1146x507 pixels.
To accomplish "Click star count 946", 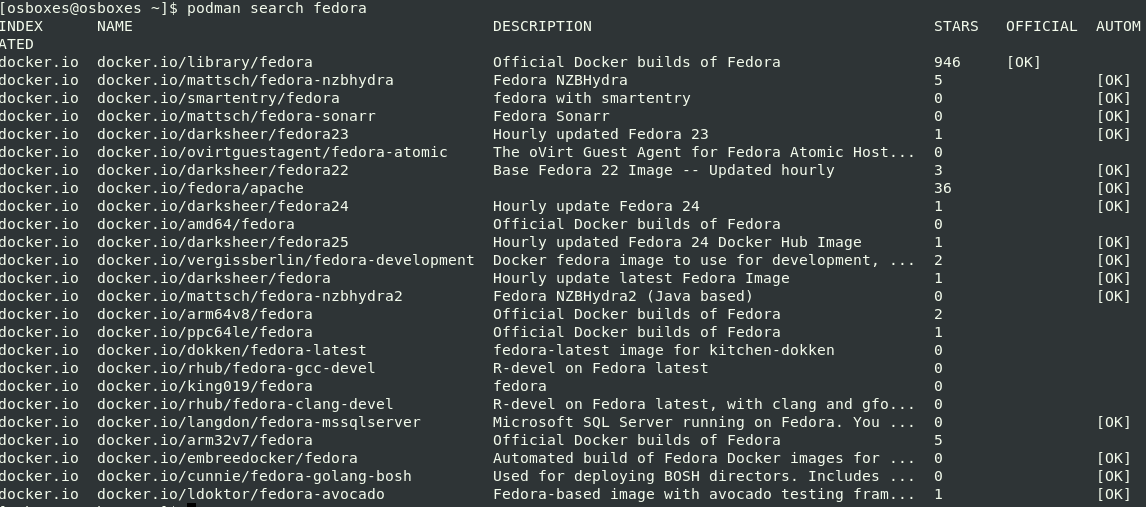I will [x=947, y=62].
